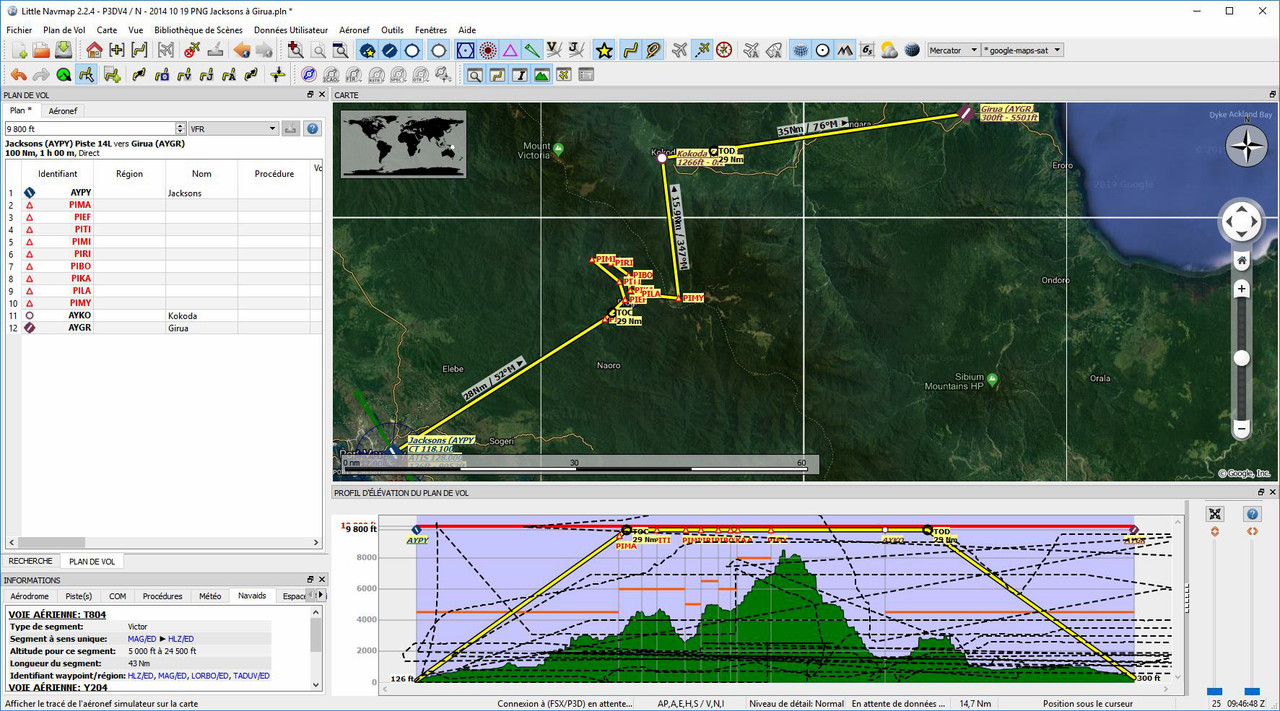This screenshot has height=711, width=1280.
Task: Click the map zoom in plus button
Action: click(1241, 289)
